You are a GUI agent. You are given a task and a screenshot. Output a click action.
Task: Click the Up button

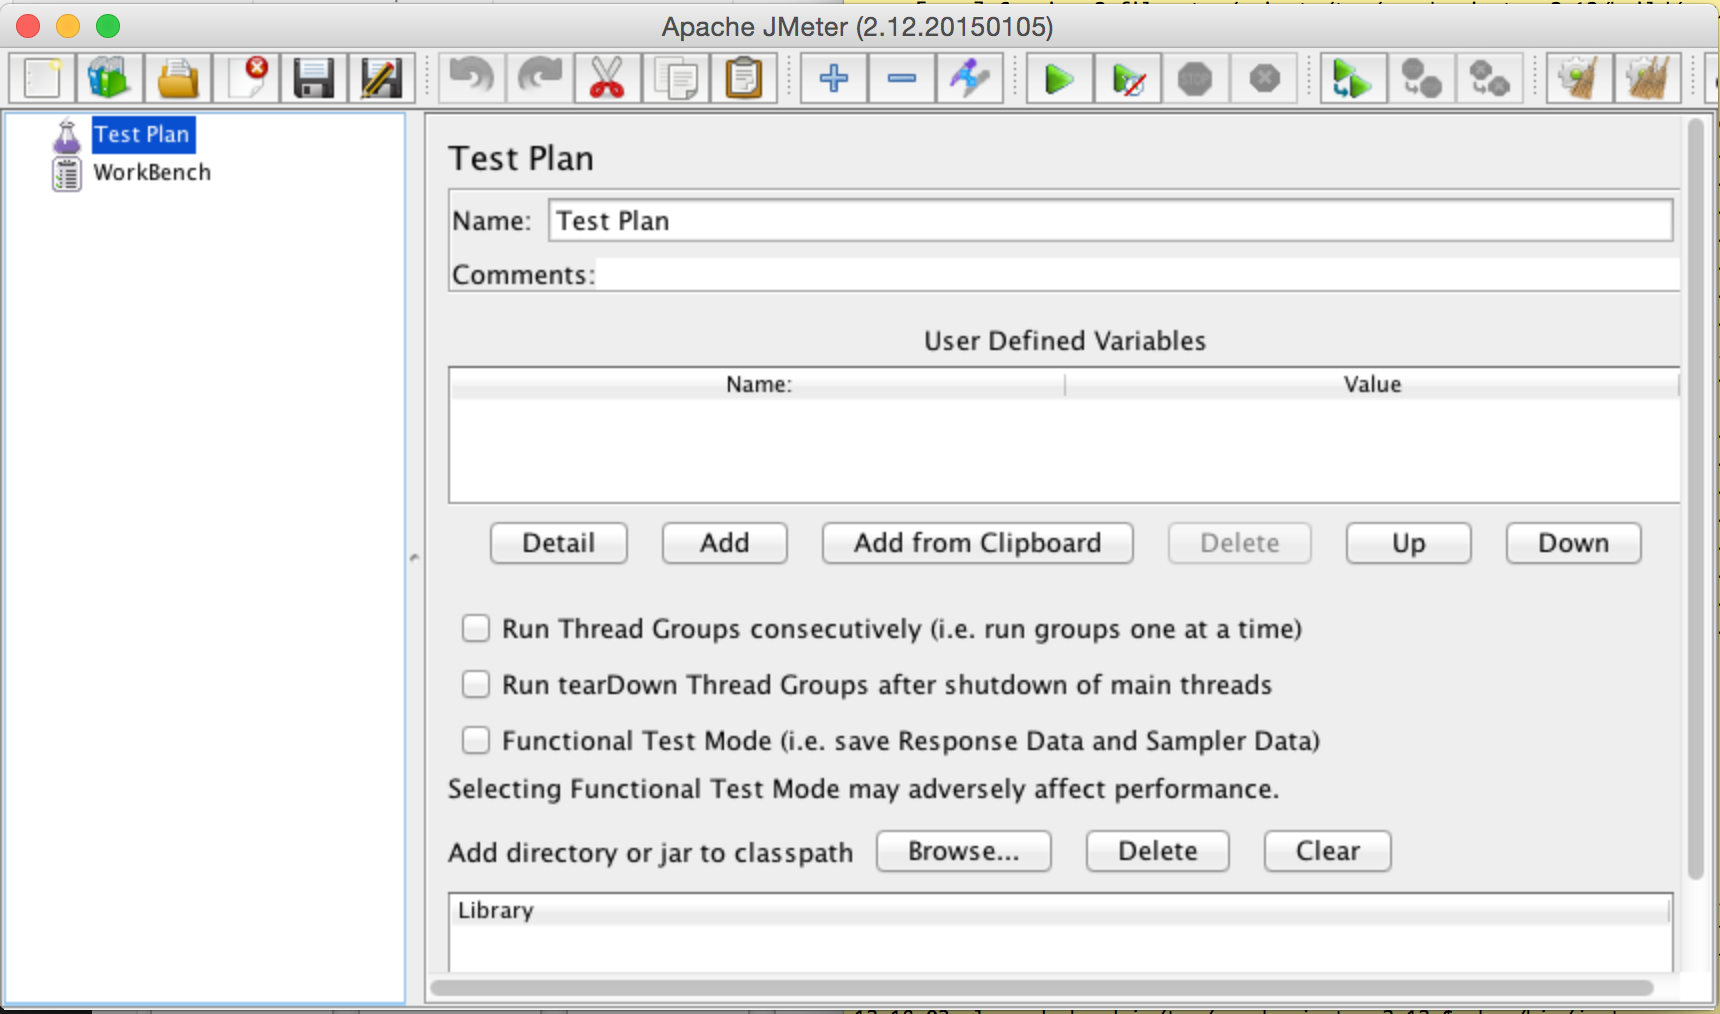[1409, 543]
